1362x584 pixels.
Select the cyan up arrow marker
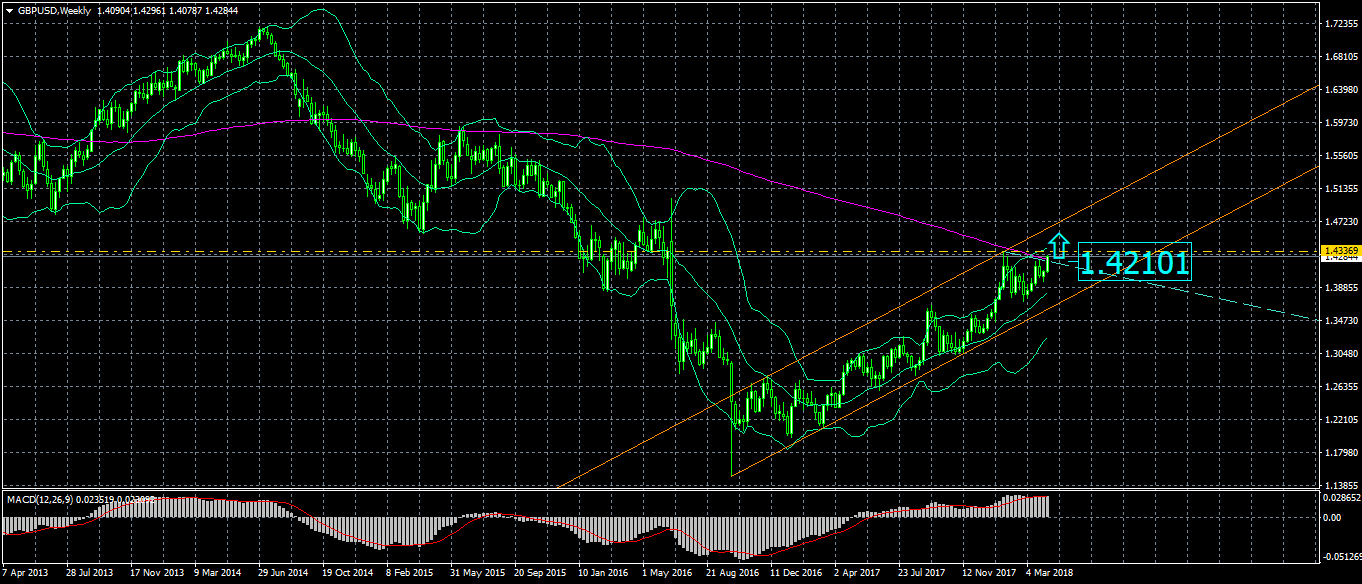(1060, 245)
